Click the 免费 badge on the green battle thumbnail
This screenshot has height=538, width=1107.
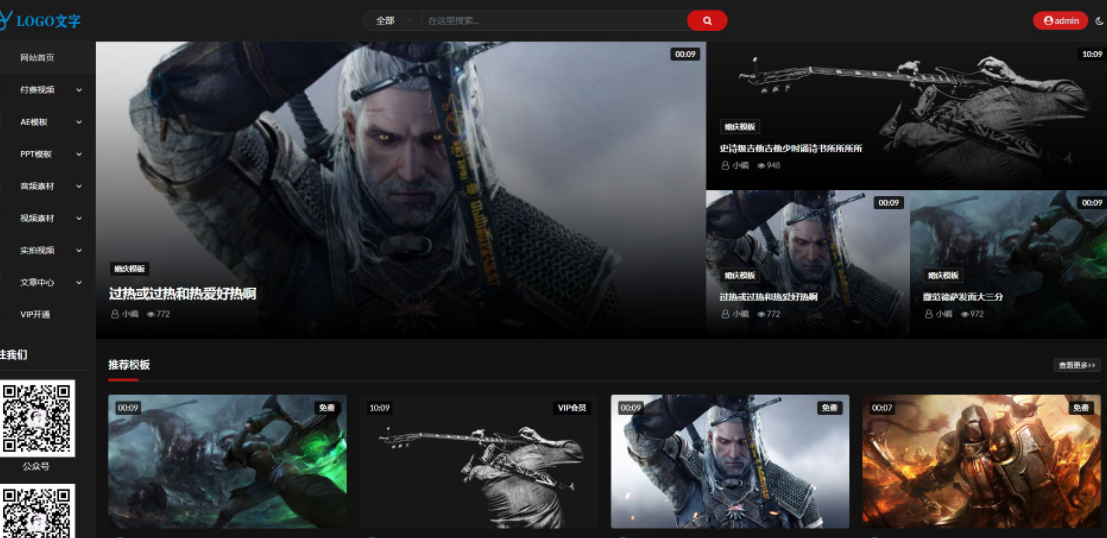click(327, 408)
